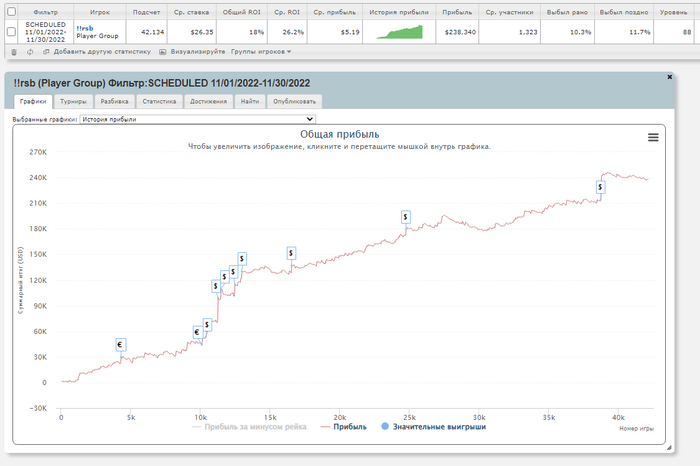Click the add-statistic icon beside Добавить другую статистику

pos(46,52)
